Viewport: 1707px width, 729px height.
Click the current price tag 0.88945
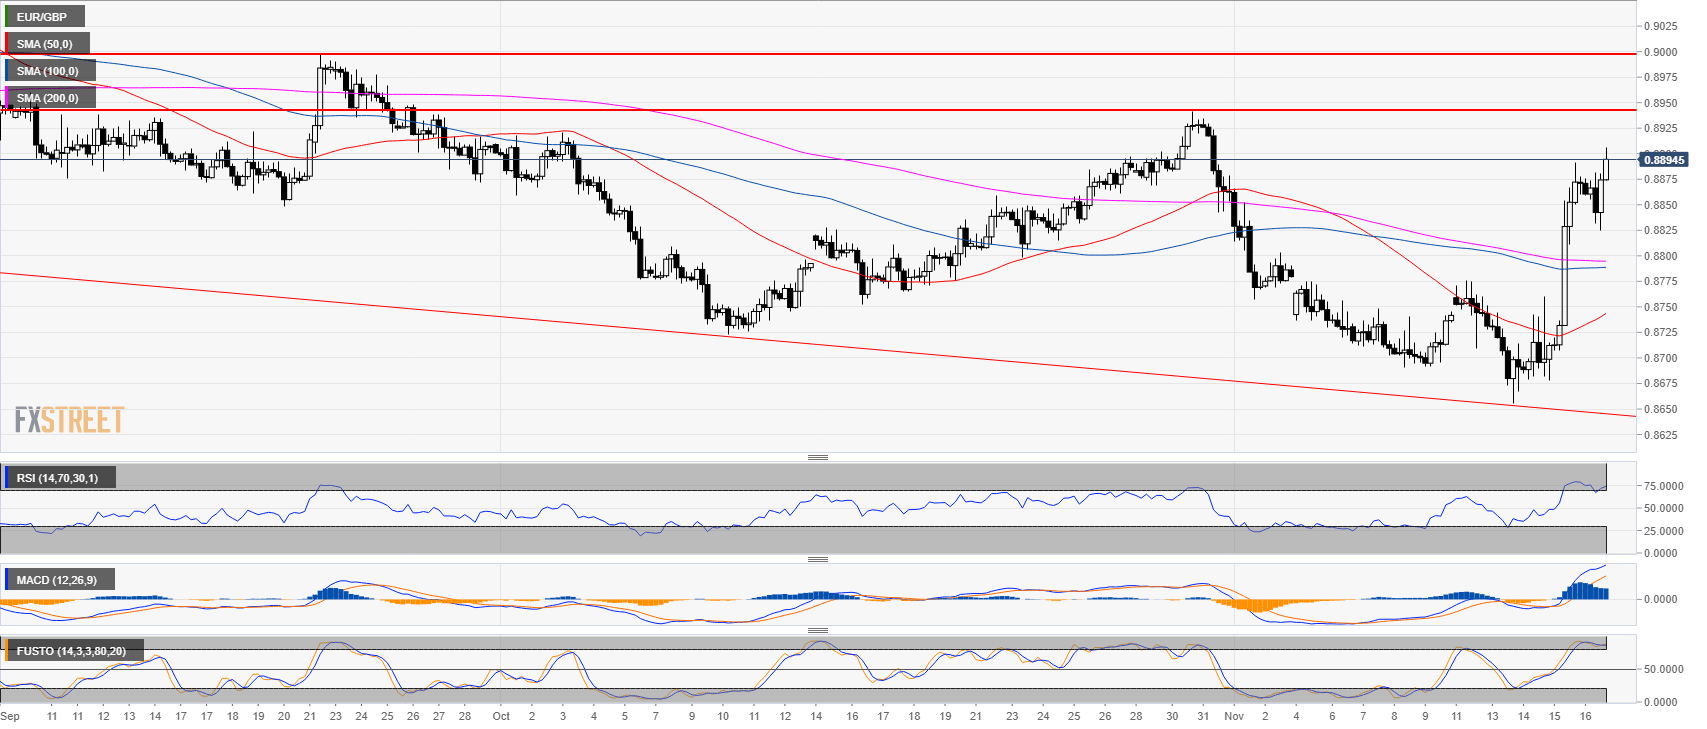1663,160
